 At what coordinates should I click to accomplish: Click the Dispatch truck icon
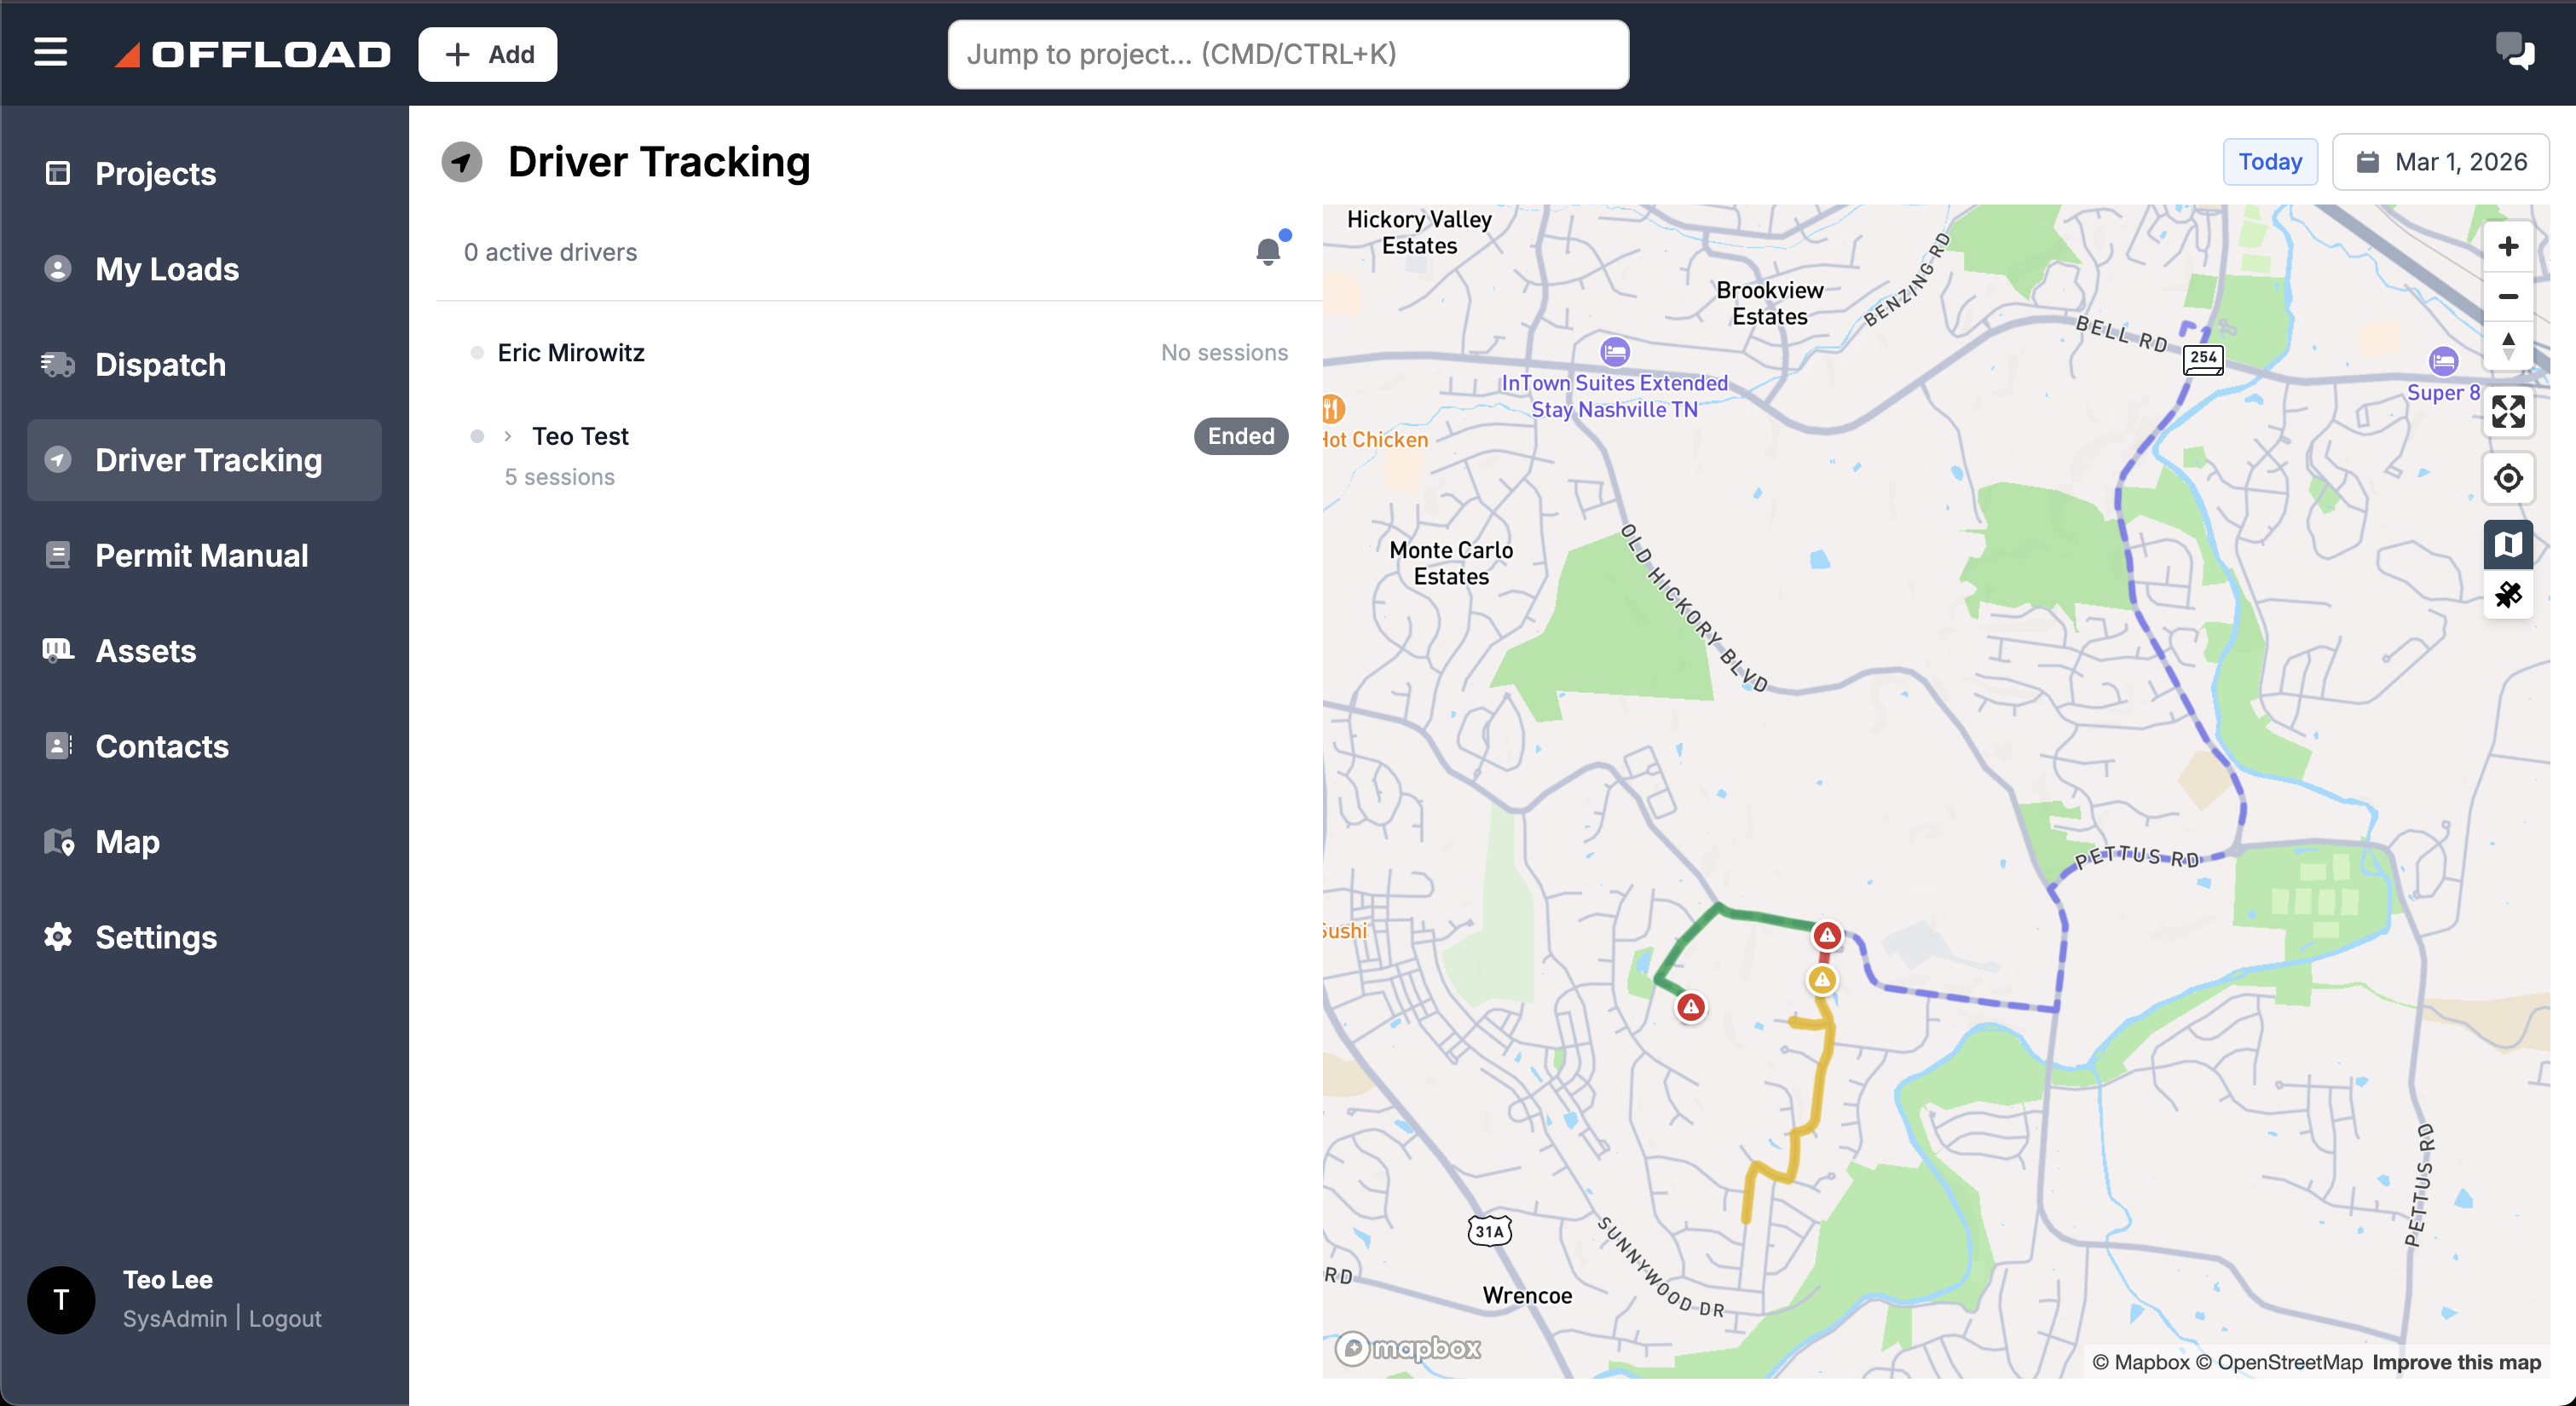coord(58,364)
